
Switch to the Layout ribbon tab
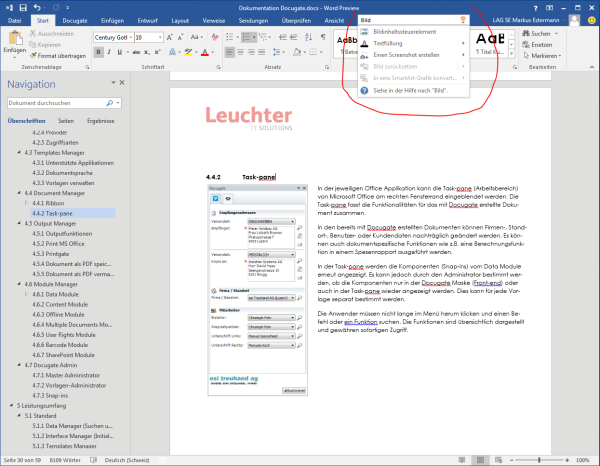point(180,21)
